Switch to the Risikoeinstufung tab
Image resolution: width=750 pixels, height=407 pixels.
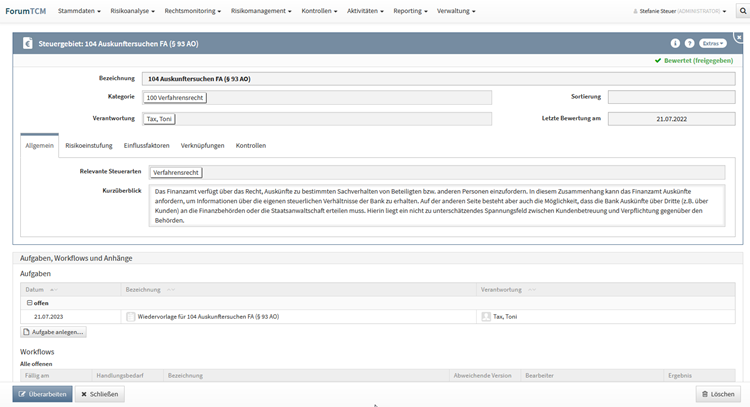tap(89, 146)
